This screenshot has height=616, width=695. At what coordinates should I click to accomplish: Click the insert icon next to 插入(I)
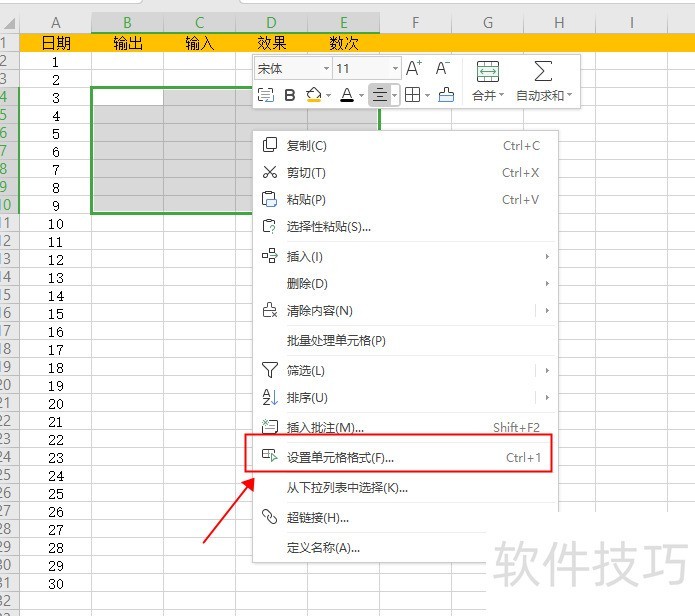tap(269, 256)
